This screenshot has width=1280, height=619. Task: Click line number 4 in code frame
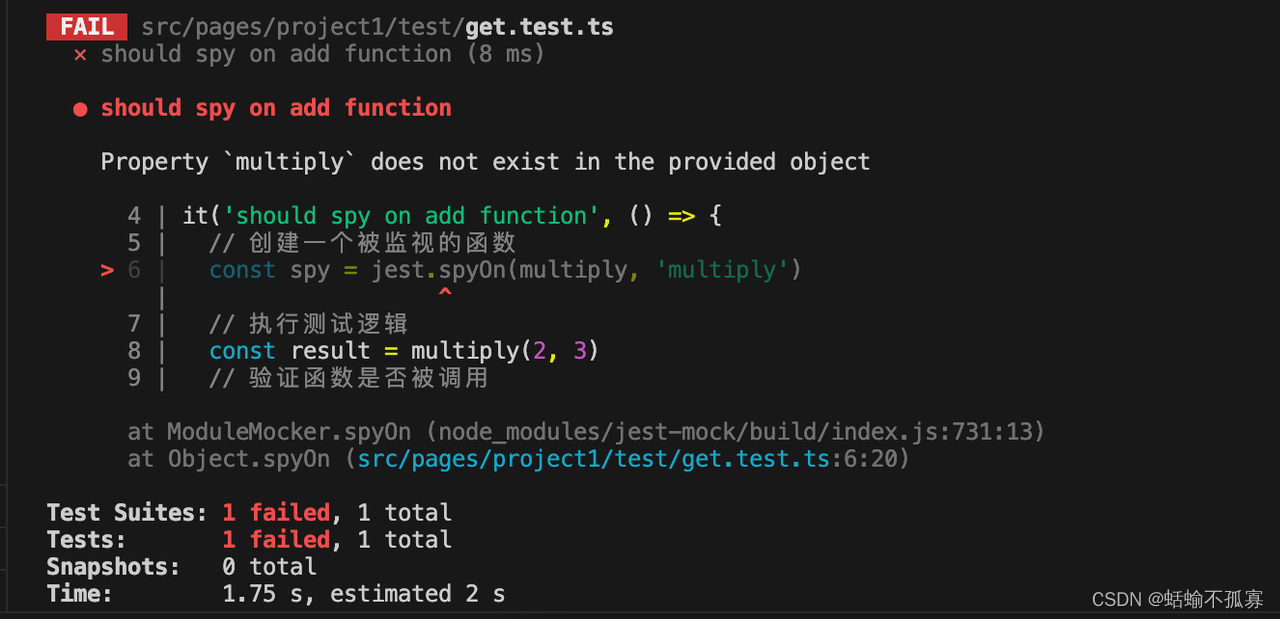pos(135,216)
